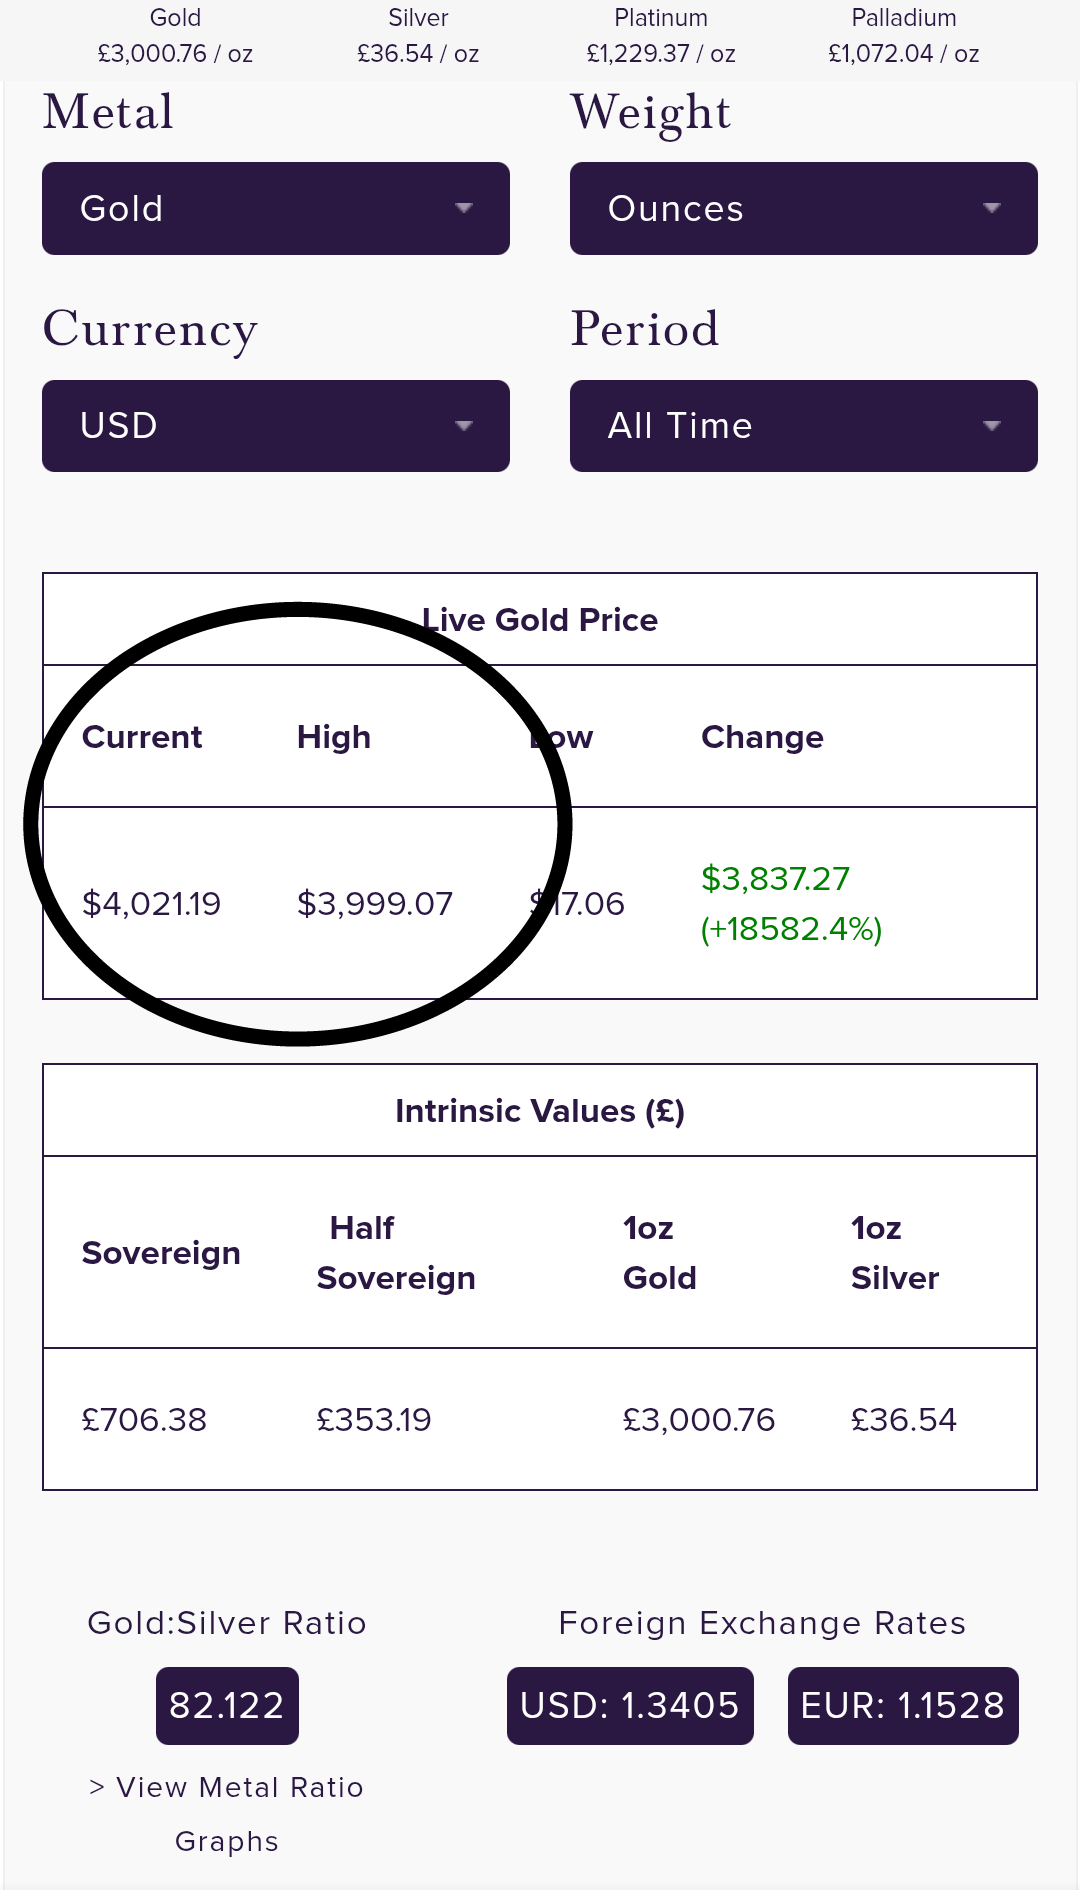Click the USD: 1.3405 exchange rate badge
This screenshot has height=1890, width=1080.
630,1705
